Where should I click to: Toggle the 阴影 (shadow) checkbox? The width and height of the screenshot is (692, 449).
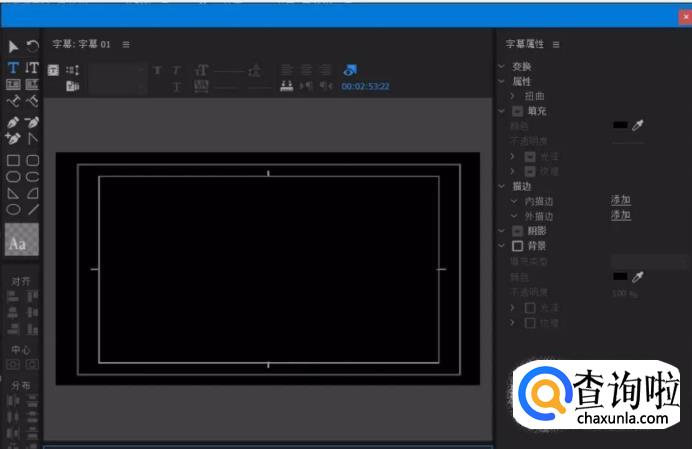[518, 230]
